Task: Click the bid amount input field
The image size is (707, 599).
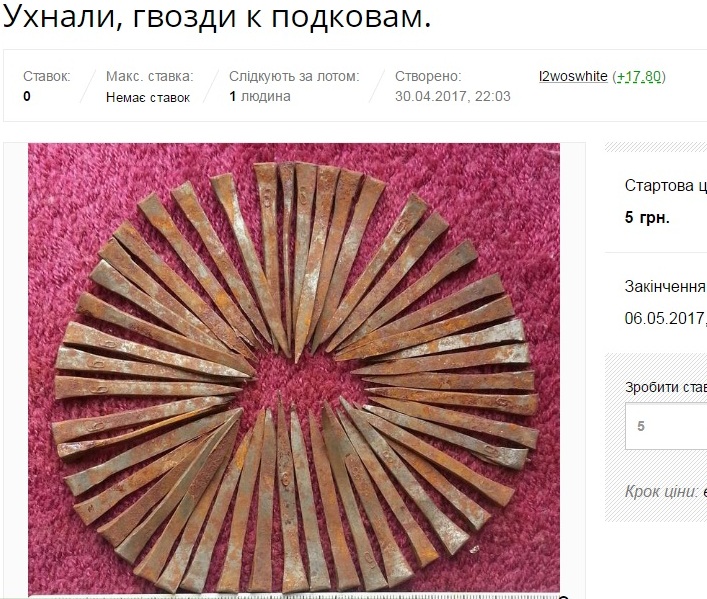Action: point(666,426)
